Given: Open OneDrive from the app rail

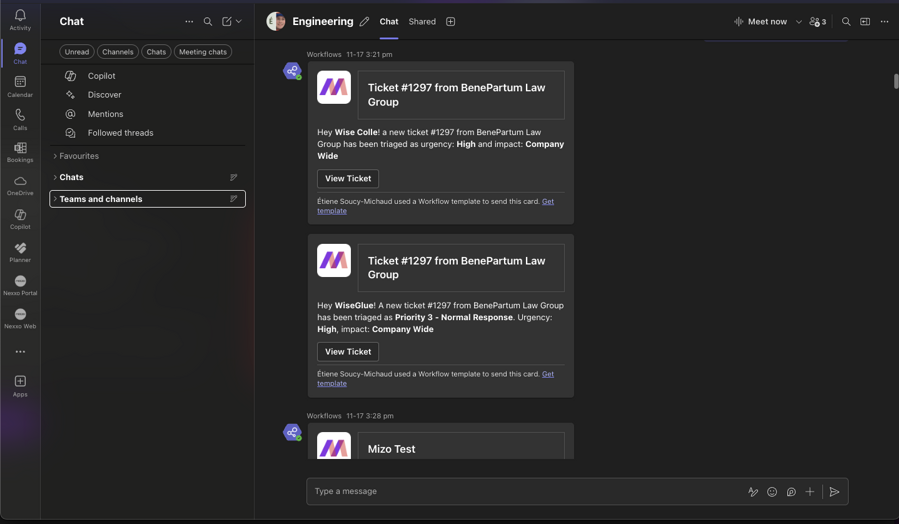Looking at the screenshot, I should click(20, 185).
